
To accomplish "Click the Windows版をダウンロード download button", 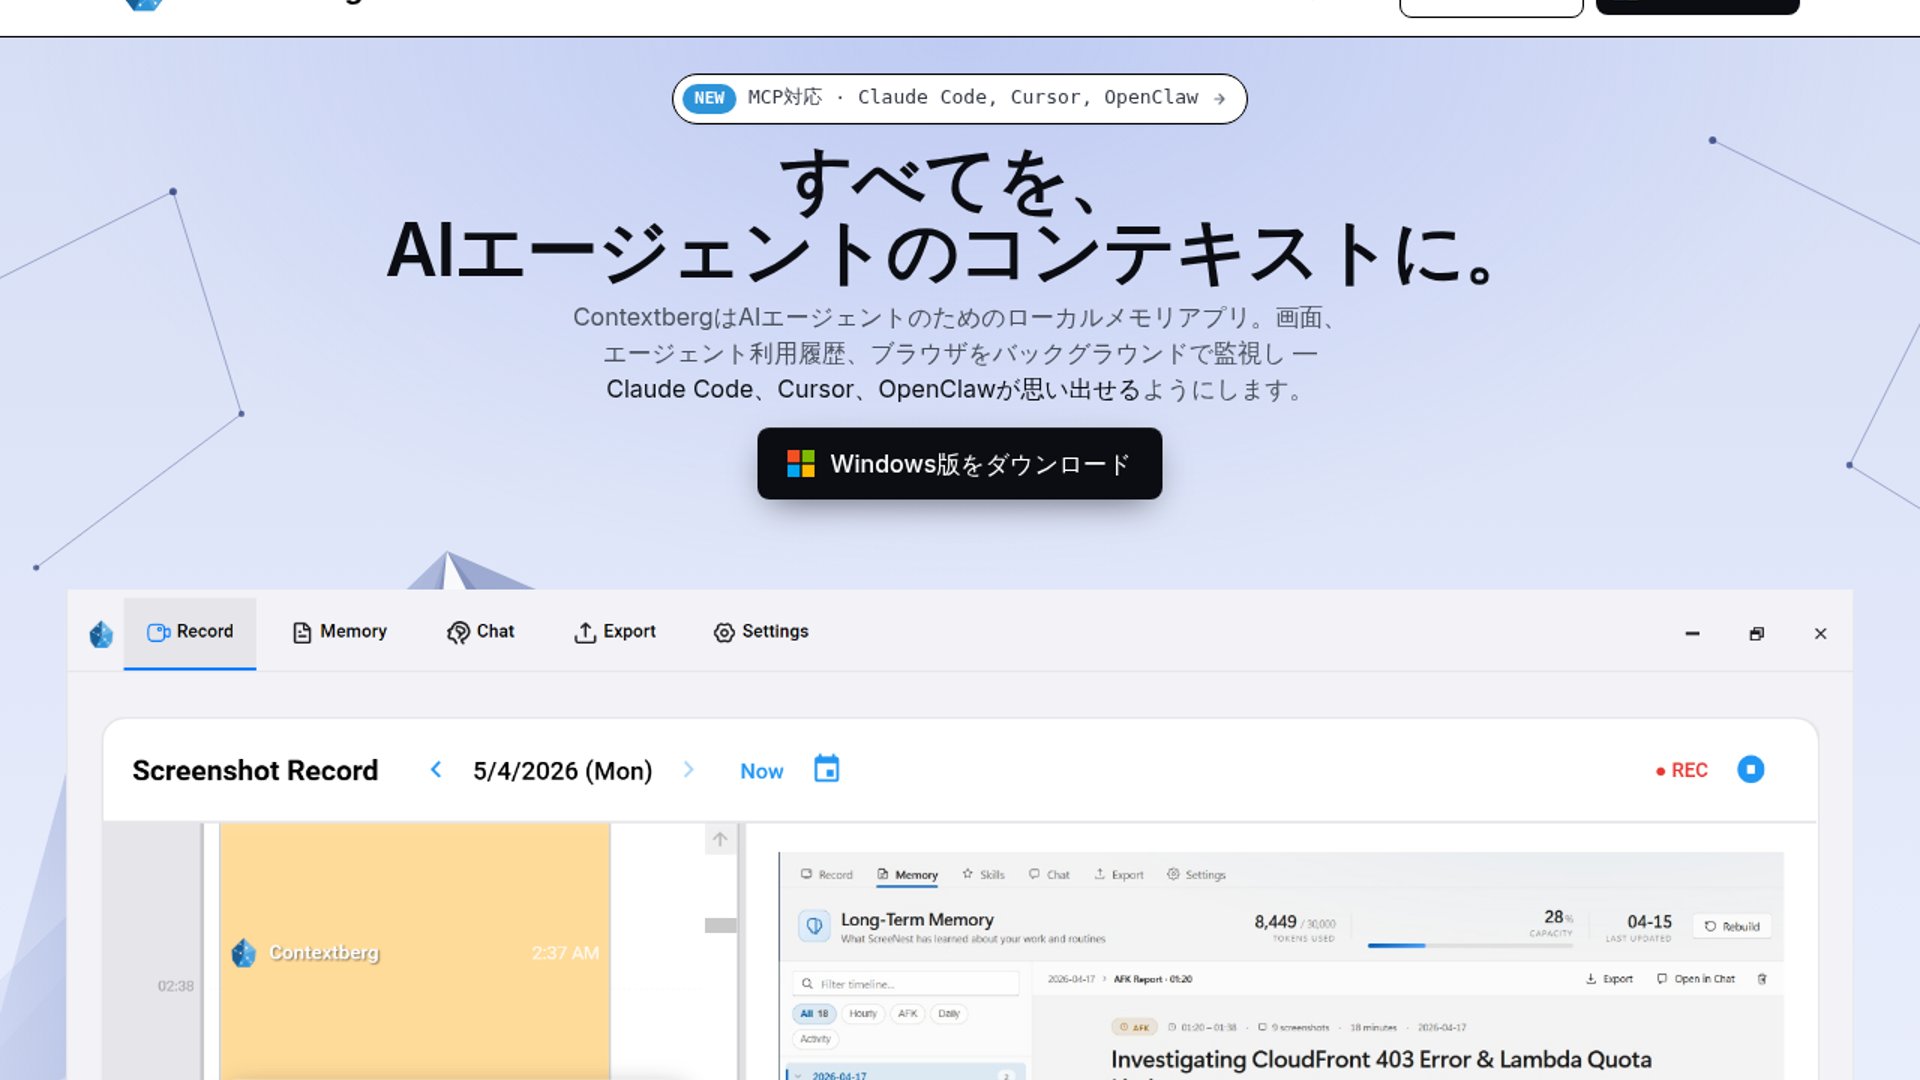I will pyautogui.click(x=960, y=464).
